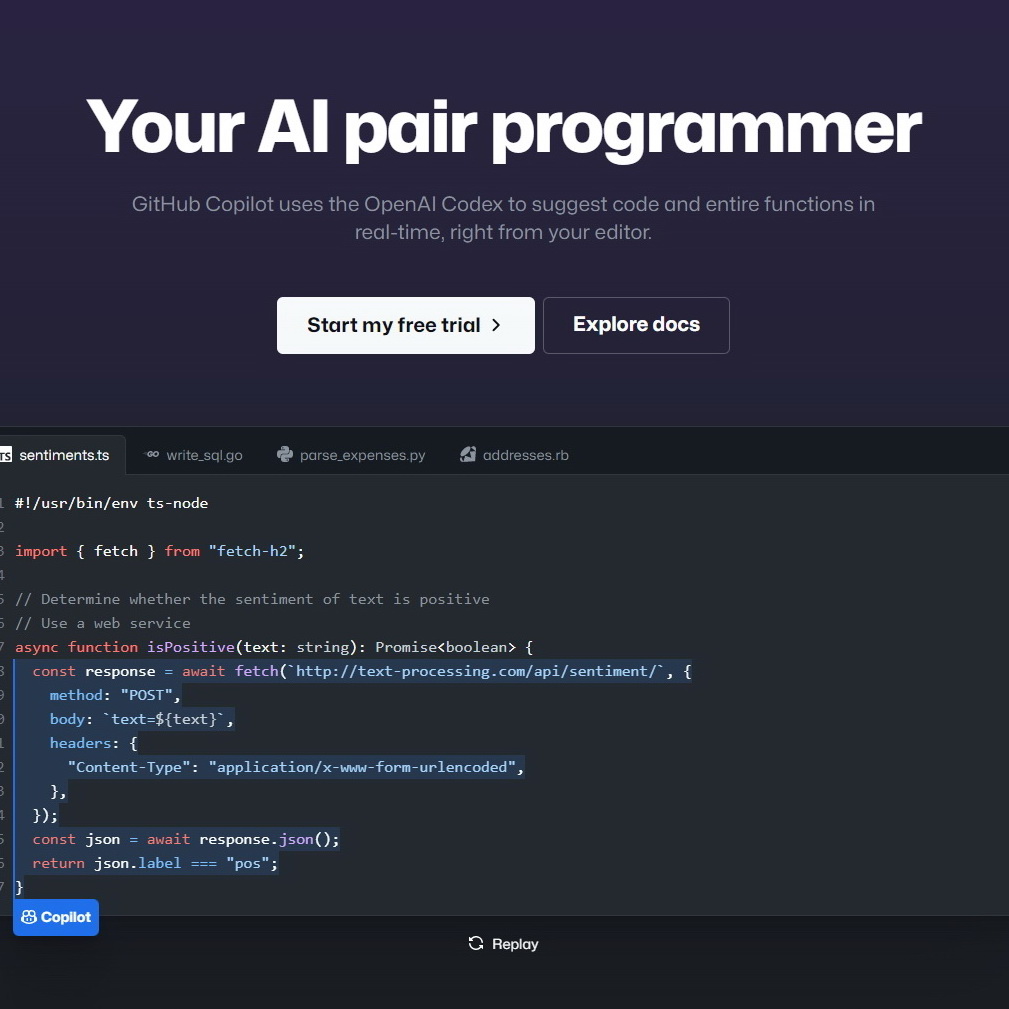Click the '// Use a web service' comment
Screen dimensions: 1009x1009
[x=103, y=623]
